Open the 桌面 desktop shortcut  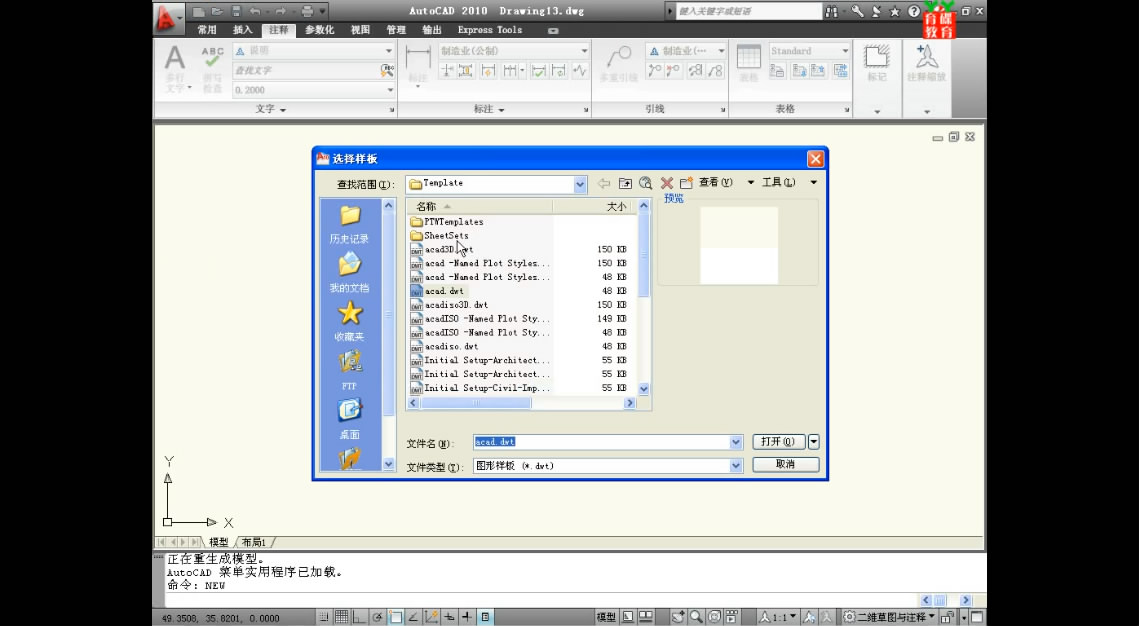pos(349,419)
